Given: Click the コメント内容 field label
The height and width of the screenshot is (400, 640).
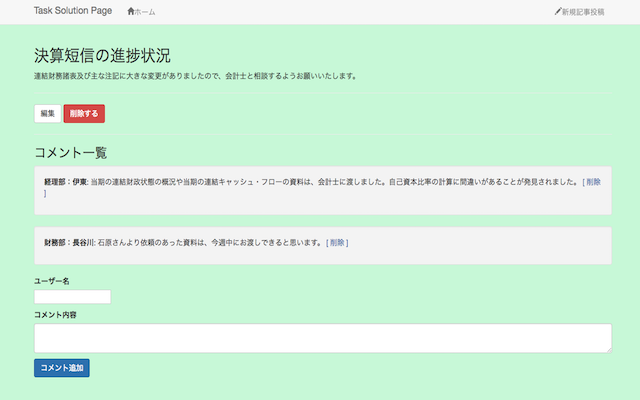Looking at the screenshot, I should (x=55, y=314).
